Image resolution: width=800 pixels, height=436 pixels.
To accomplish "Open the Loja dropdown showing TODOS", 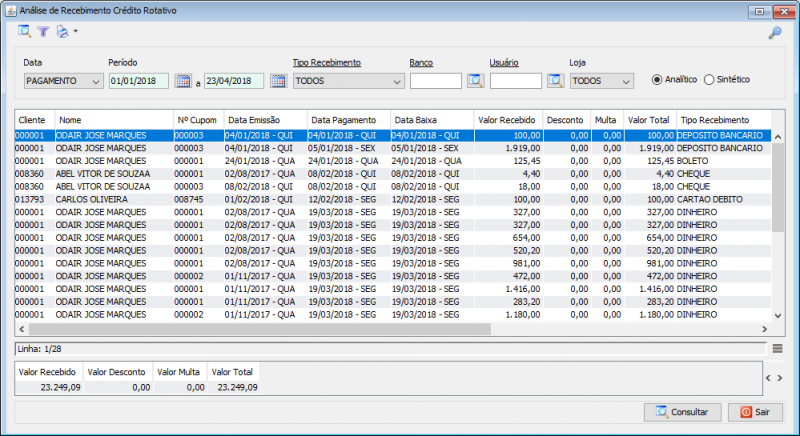I will coord(602,81).
